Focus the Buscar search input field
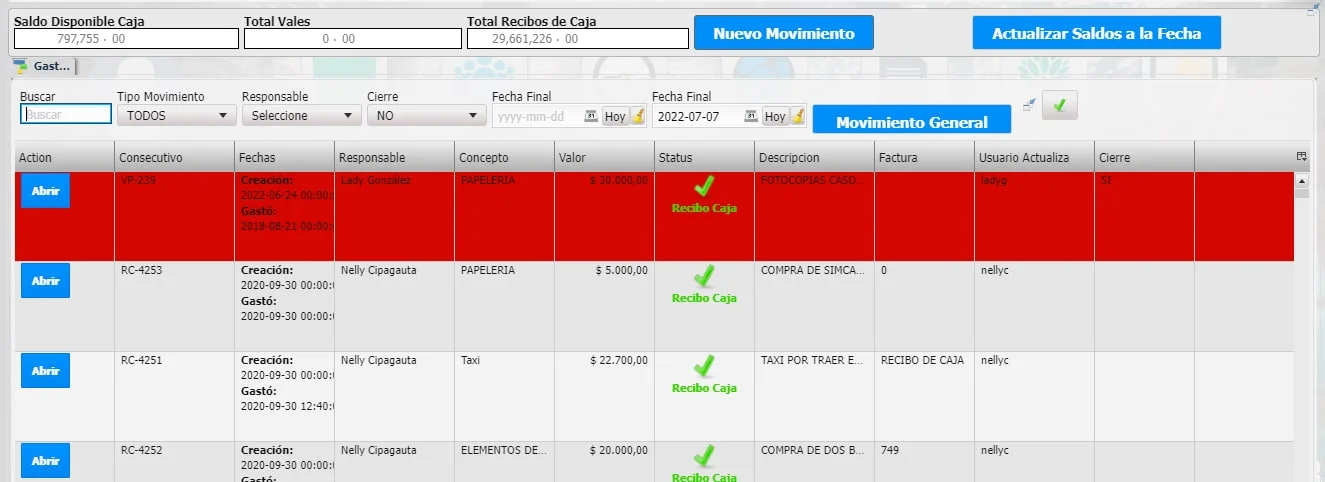1325x482 pixels. point(66,115)
